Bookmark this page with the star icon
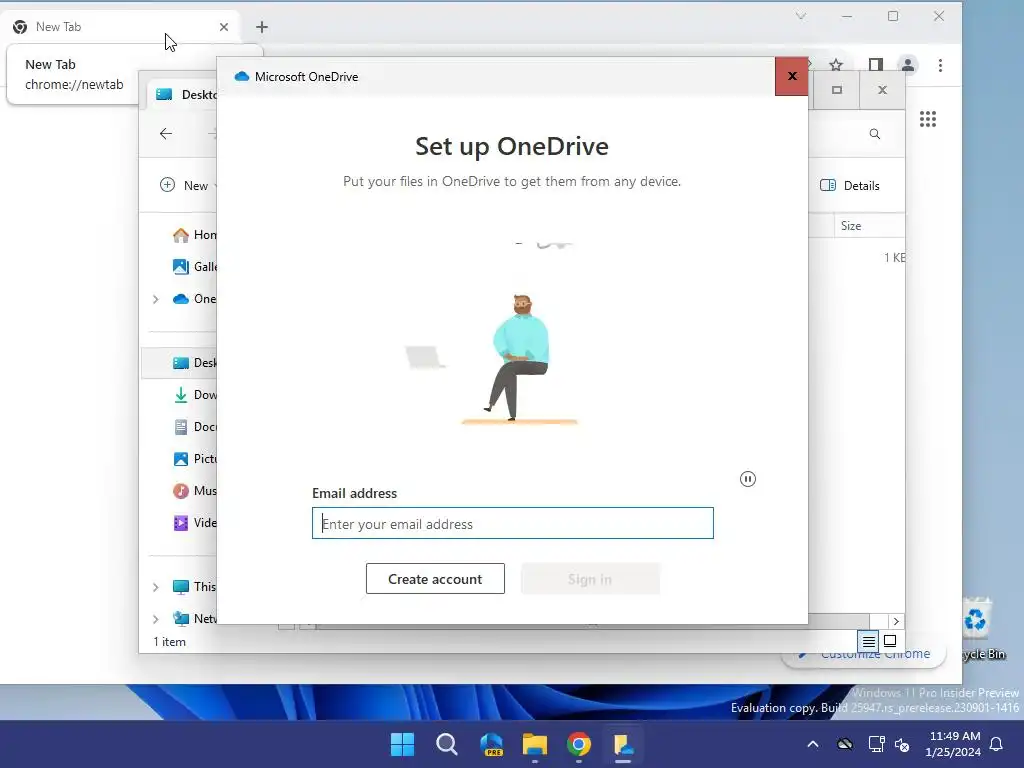1024x768 pixels. coord(835,65)
